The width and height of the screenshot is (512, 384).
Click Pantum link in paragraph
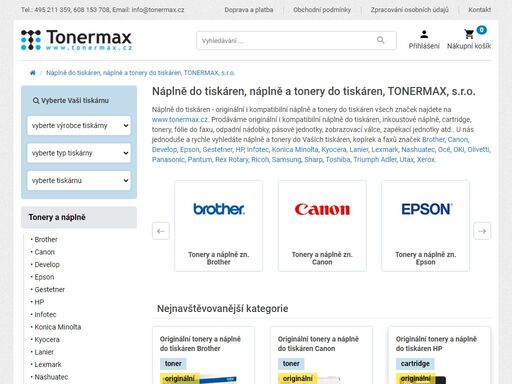pyautogui.click(x=200, y=159)
